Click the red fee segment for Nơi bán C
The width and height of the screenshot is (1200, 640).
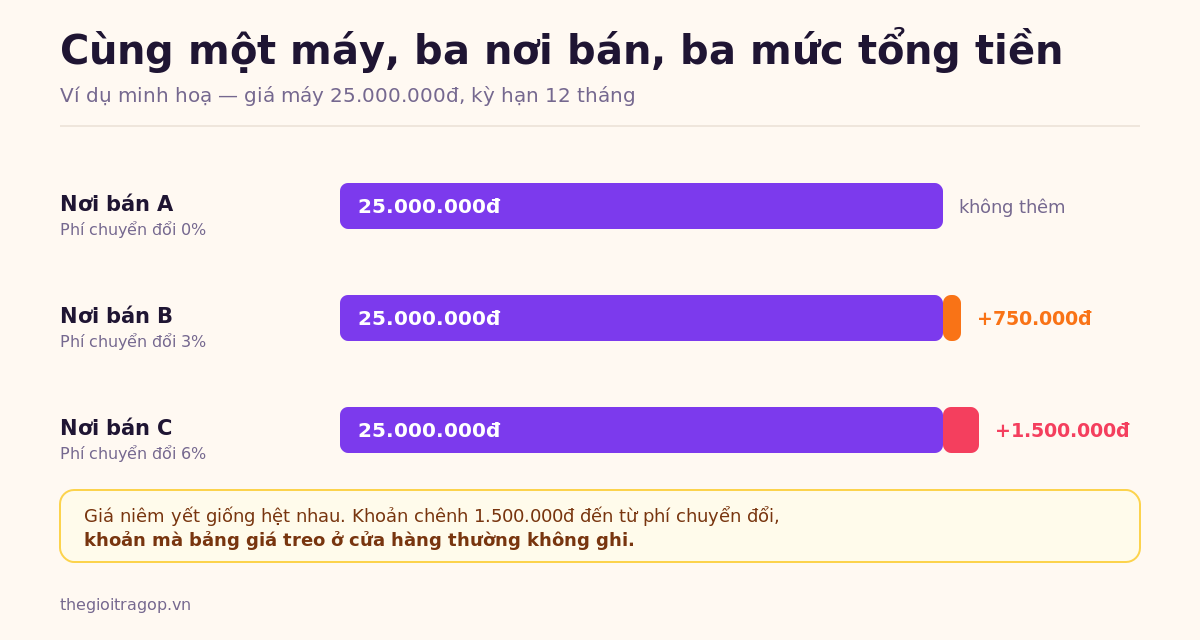tap(961, 430)
